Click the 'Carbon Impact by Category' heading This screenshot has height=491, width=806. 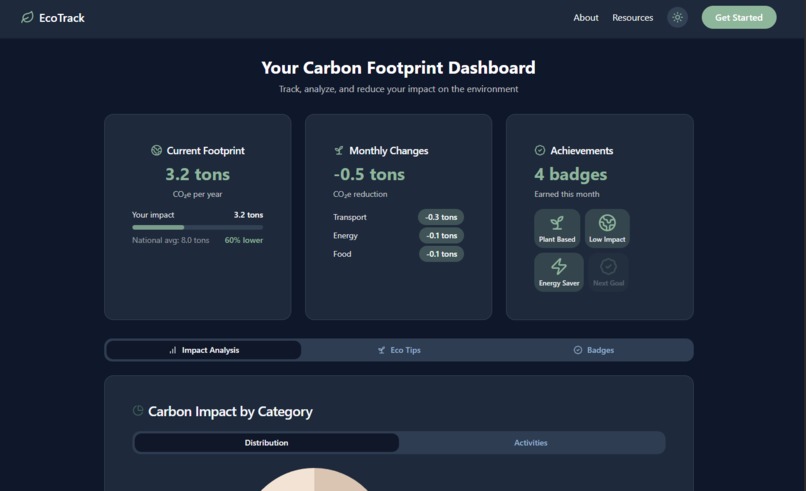click(x=230, y=411)
